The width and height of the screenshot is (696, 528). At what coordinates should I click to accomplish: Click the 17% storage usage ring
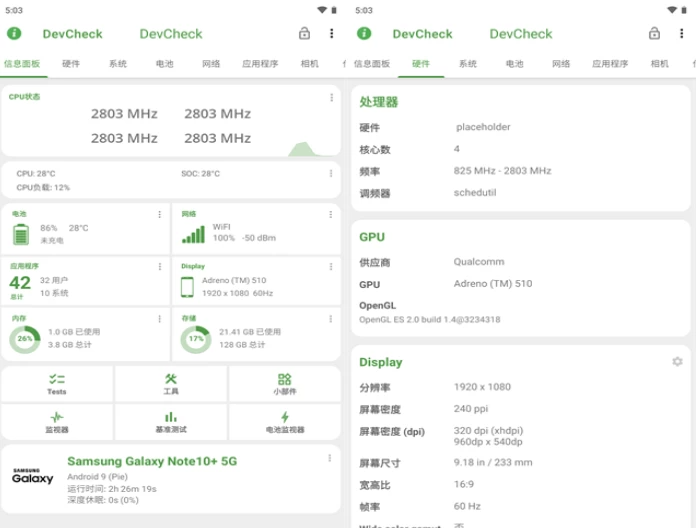point(195,340)
